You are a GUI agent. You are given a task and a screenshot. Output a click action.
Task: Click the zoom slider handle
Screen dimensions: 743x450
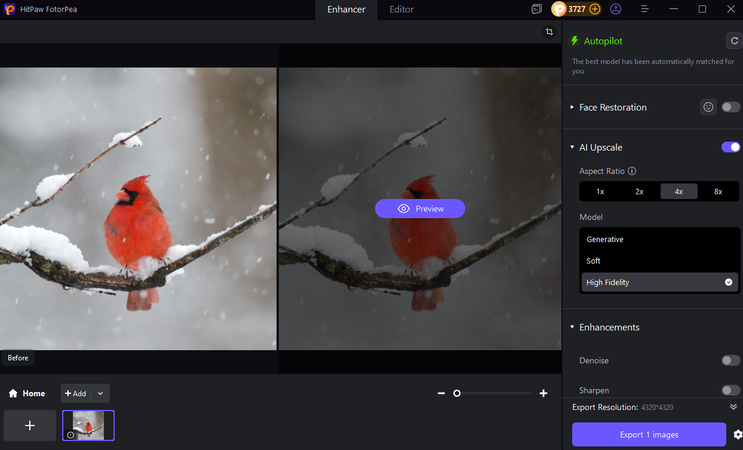[x=457, y=393]
